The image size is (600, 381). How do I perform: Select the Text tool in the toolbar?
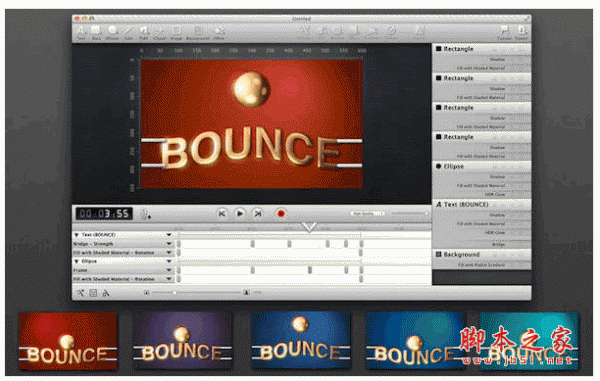(x=81, y=32)
